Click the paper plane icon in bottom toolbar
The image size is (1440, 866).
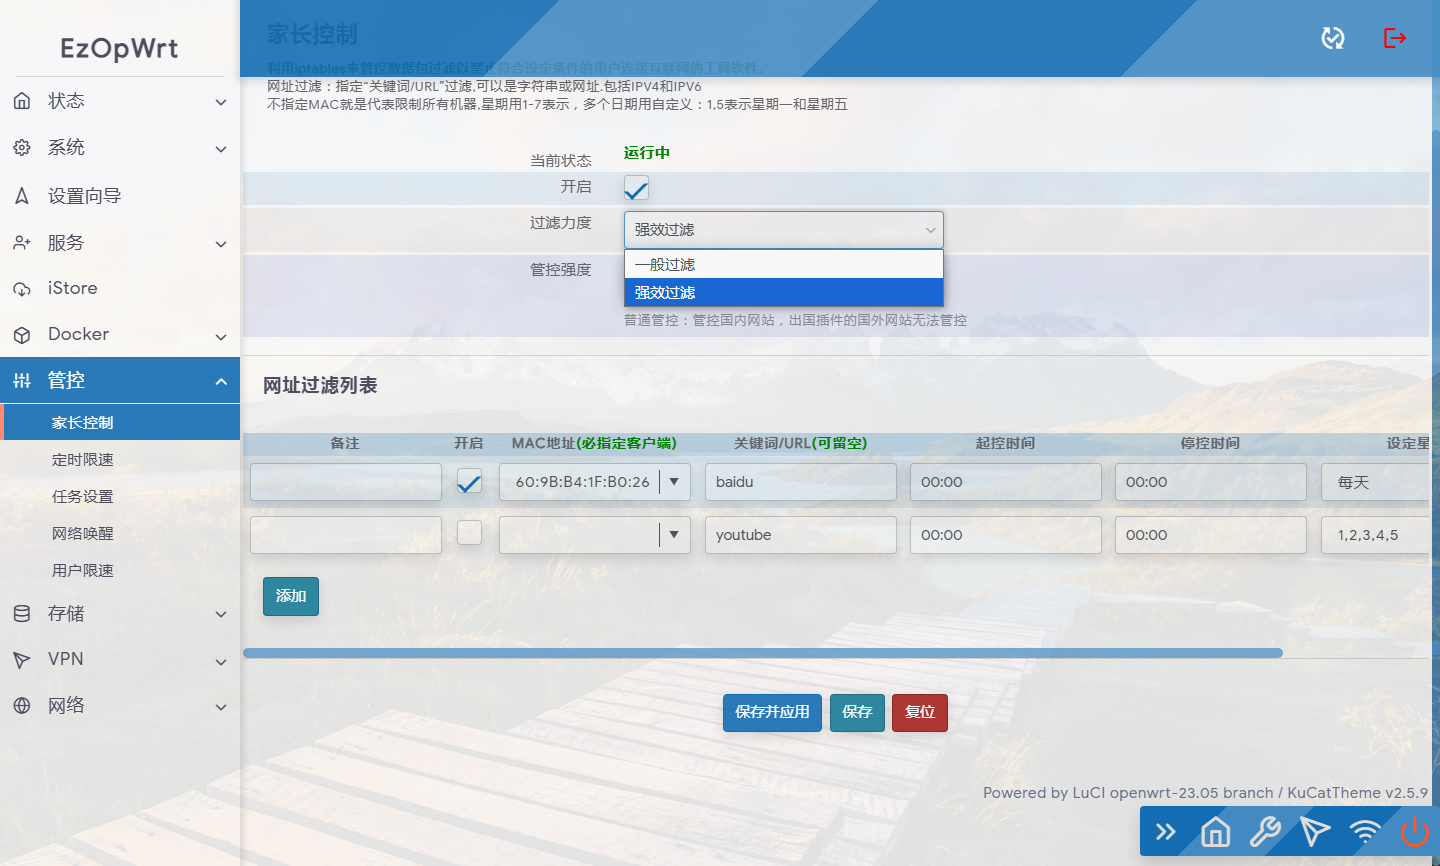1315,831
